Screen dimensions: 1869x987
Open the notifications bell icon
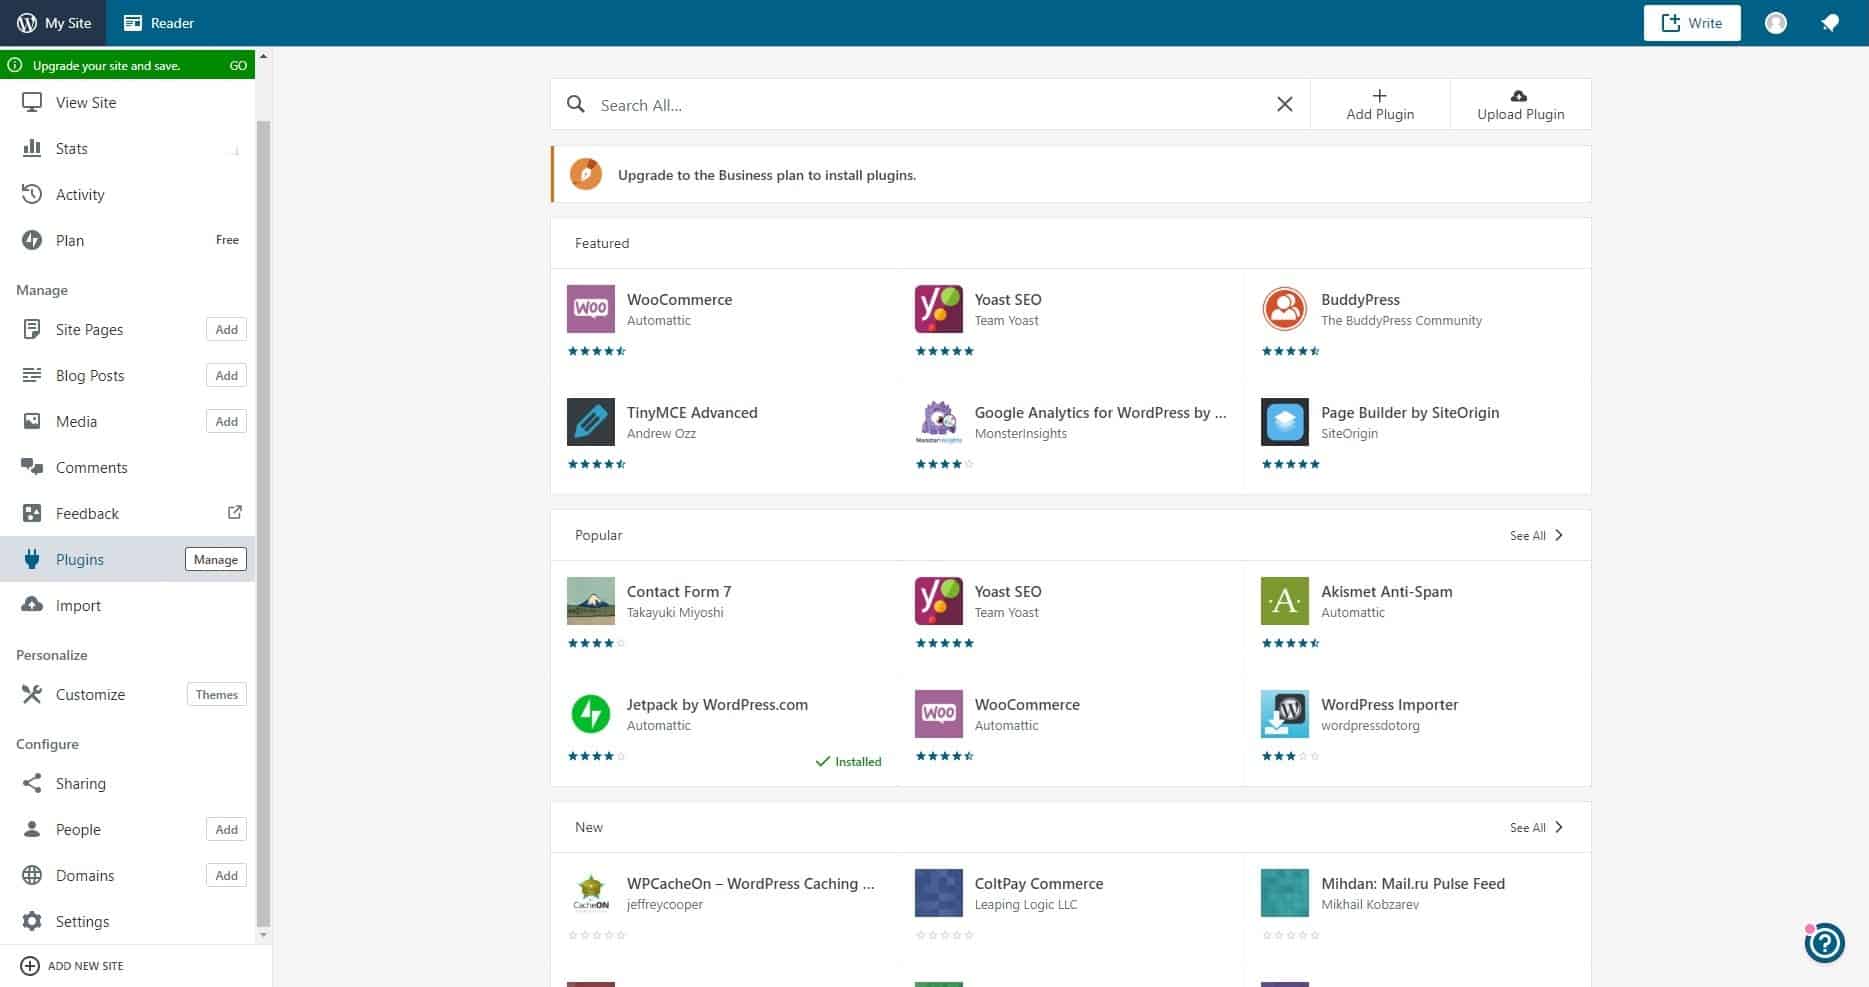(1830, 23)
